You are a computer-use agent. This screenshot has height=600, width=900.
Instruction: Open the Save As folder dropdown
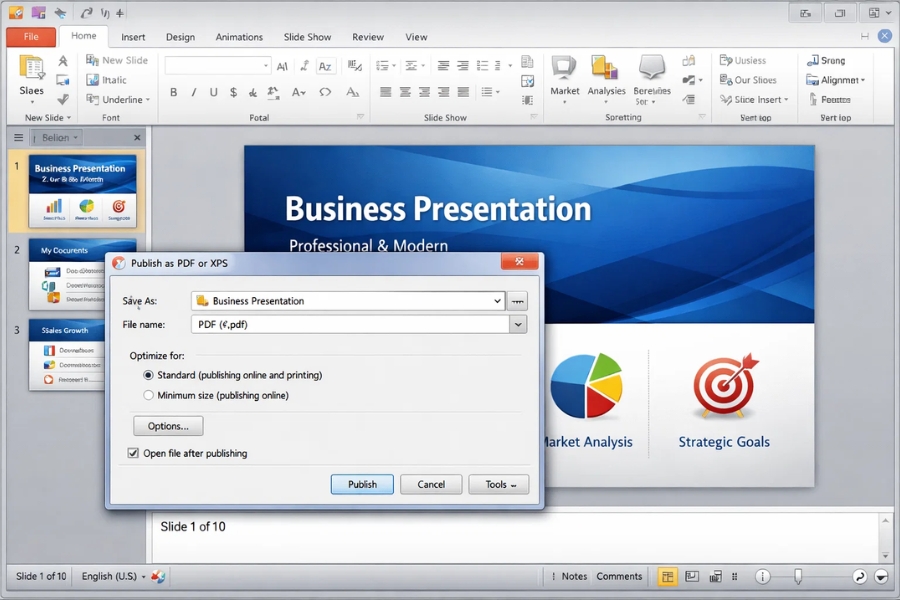point(498,300)
